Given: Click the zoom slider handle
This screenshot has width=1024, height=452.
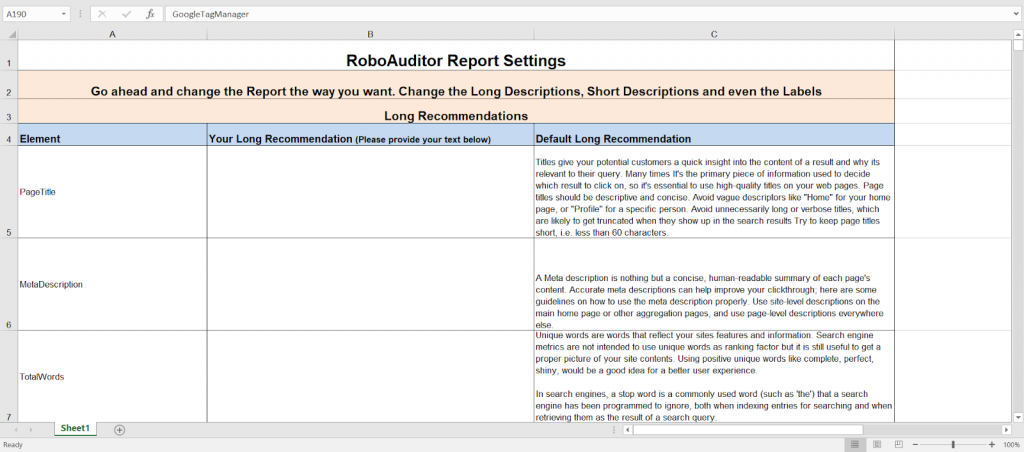Looking at the screenshot, I should [x=953, y=444].
